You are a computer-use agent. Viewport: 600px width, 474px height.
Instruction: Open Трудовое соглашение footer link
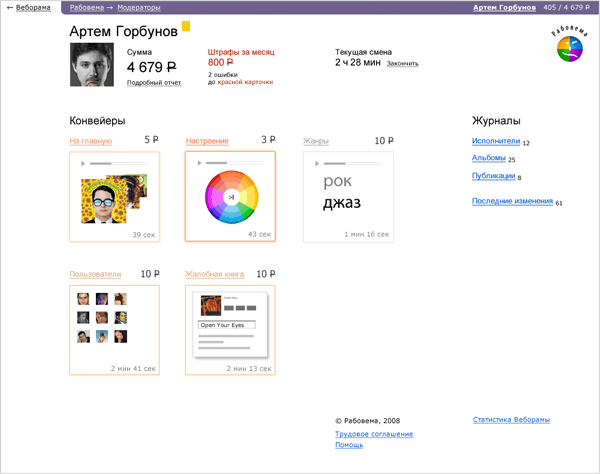click(373, 434)
